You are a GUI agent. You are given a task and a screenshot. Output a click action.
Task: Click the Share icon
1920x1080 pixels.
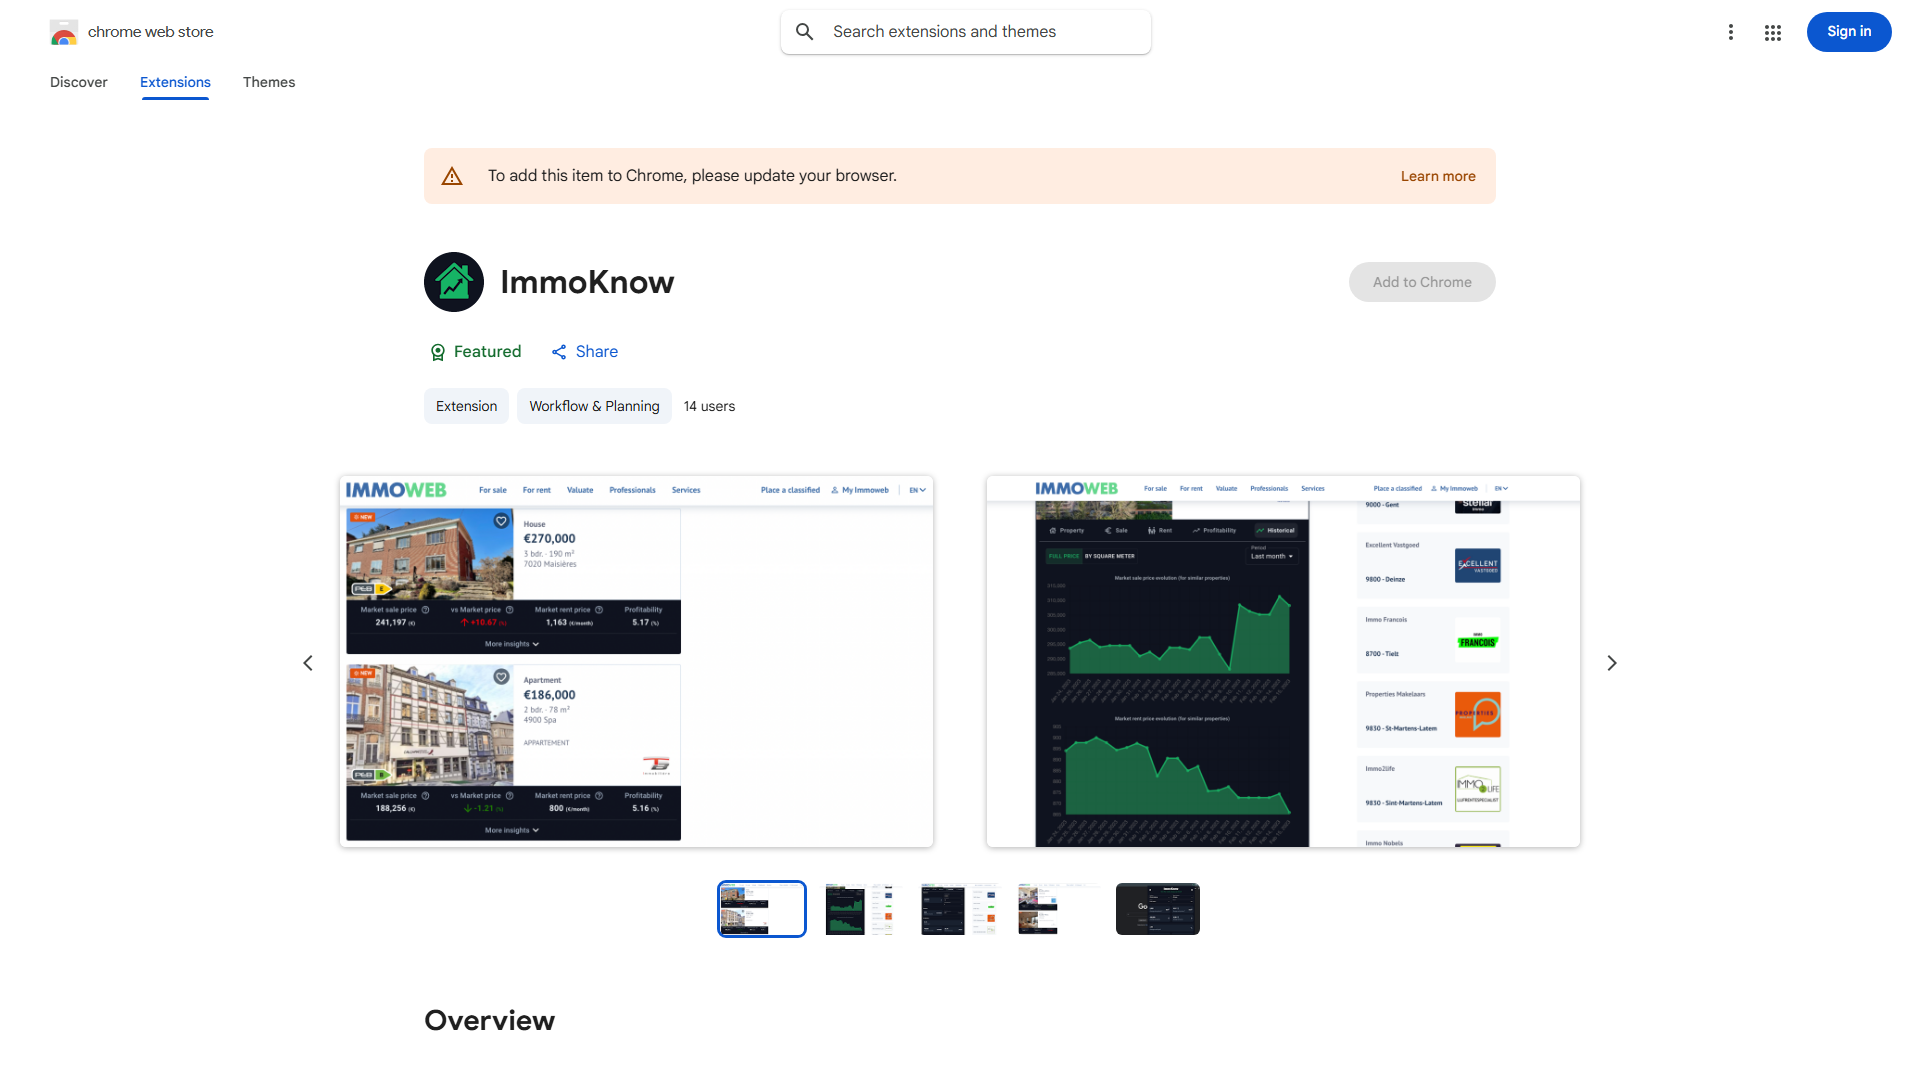(x=559, y=352)
